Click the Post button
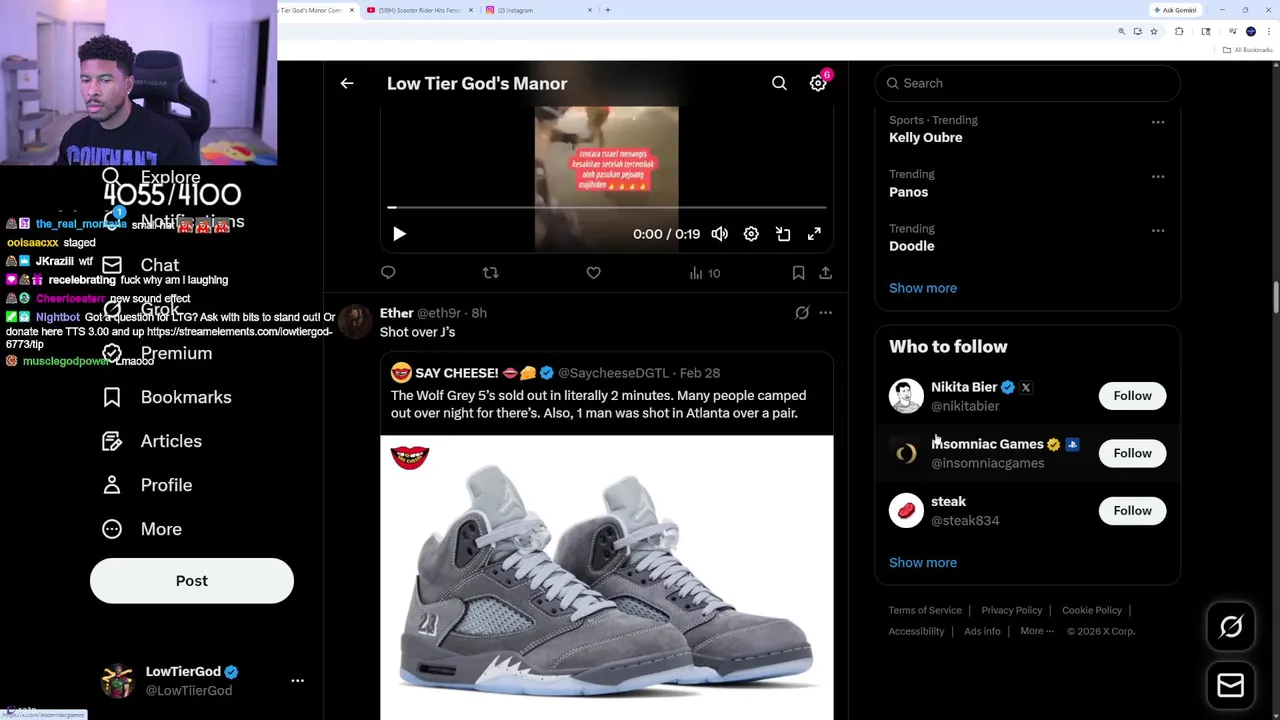Screen dimensions: 1280x720 192,581
